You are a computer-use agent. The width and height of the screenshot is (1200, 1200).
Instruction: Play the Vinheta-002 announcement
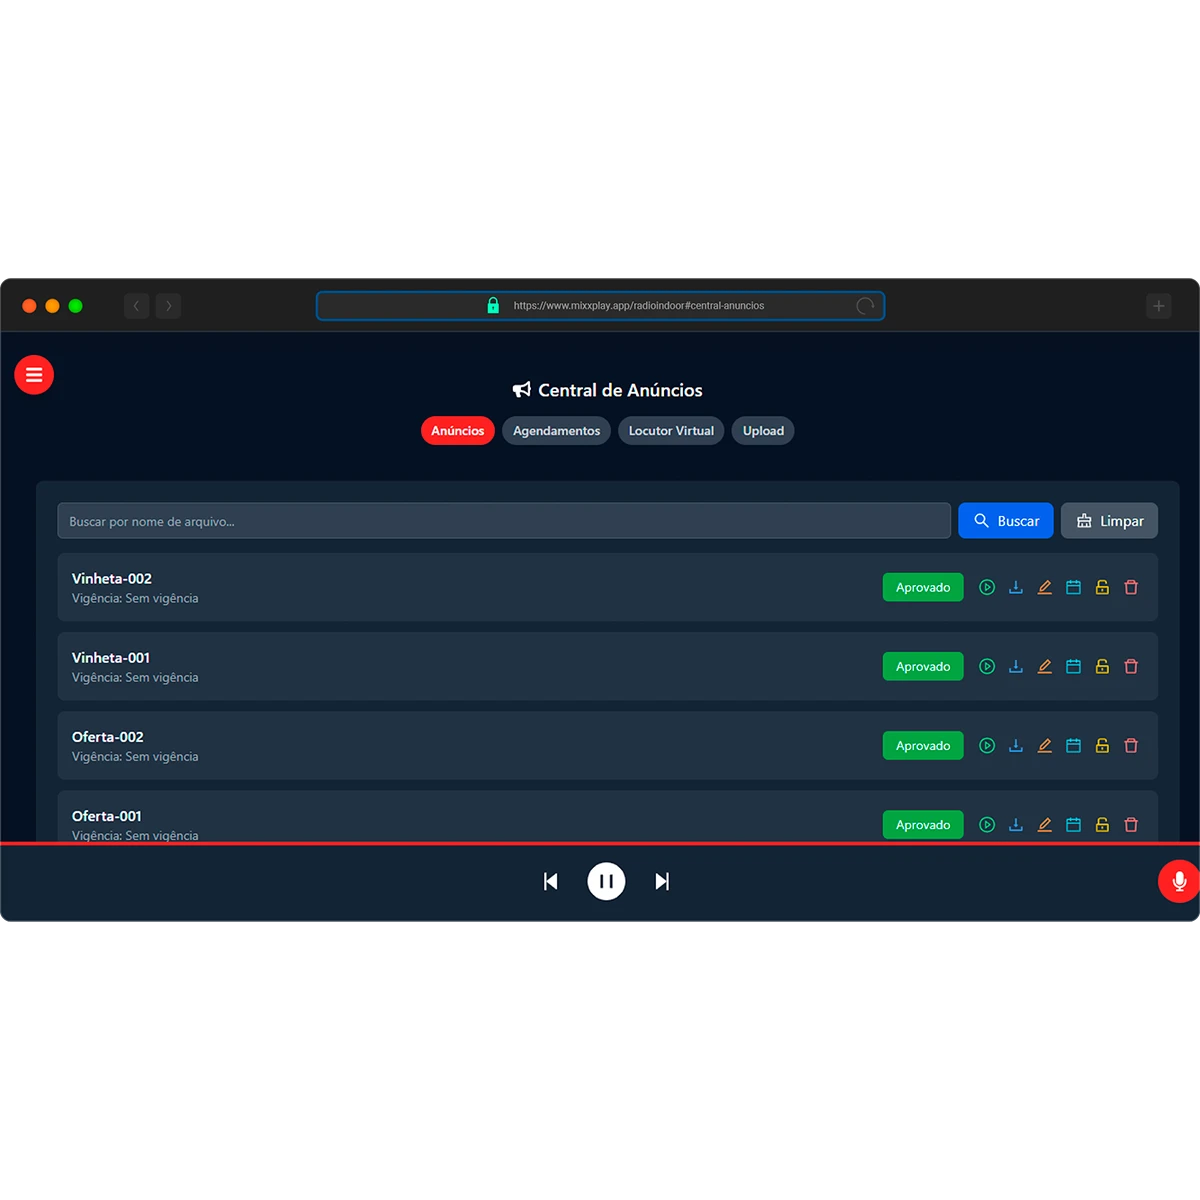point(987,587)
